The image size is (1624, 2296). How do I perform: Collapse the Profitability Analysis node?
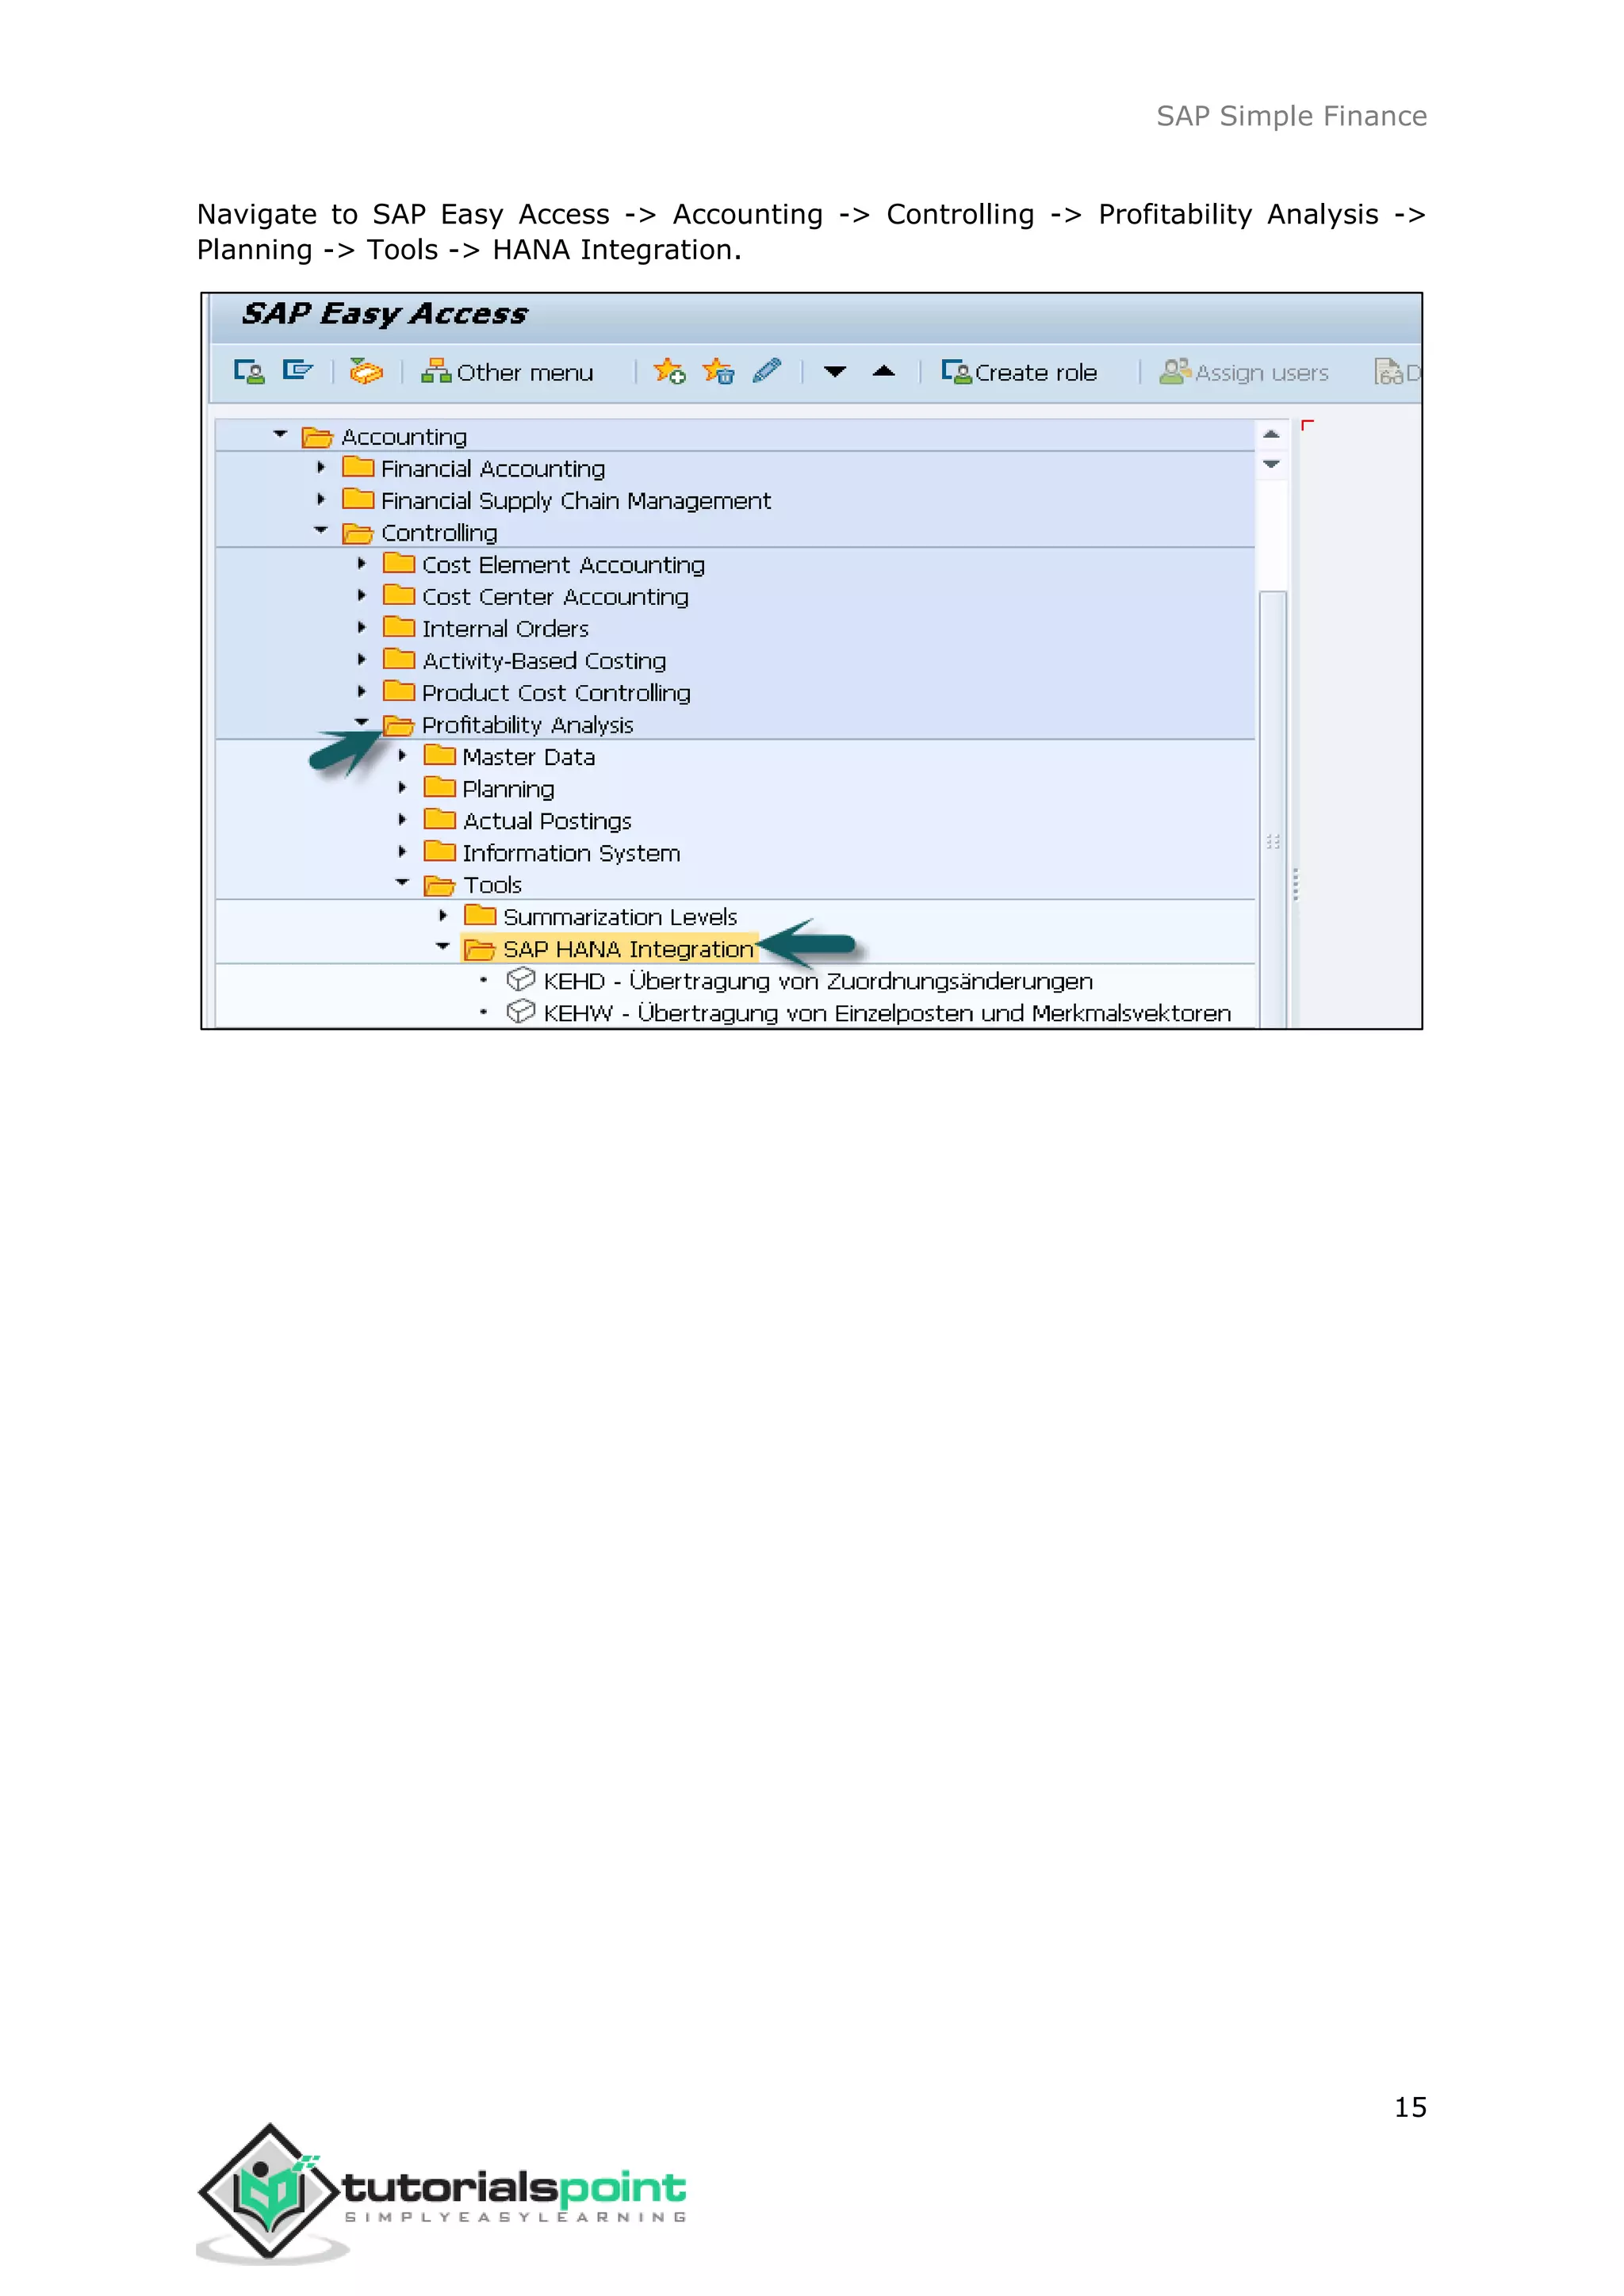[362, 722]
